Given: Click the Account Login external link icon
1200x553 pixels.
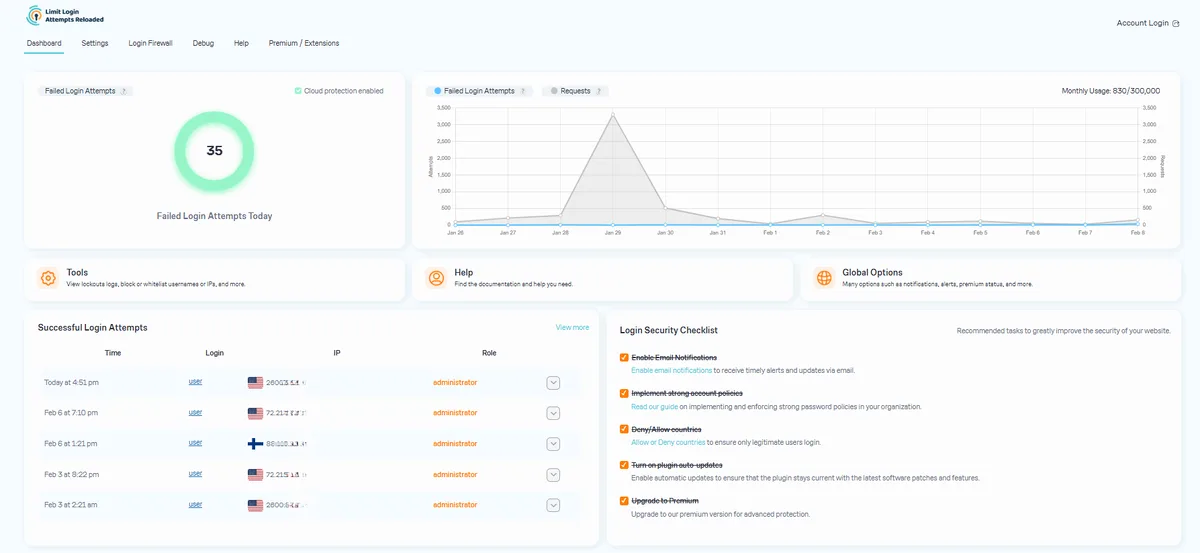Looking at the screenshot, I should point(1176,23).
